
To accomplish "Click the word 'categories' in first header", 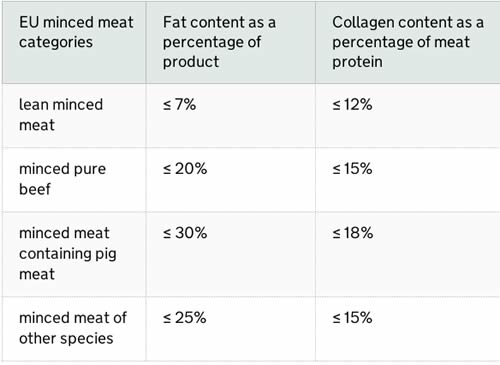I will tap(56, 43).
